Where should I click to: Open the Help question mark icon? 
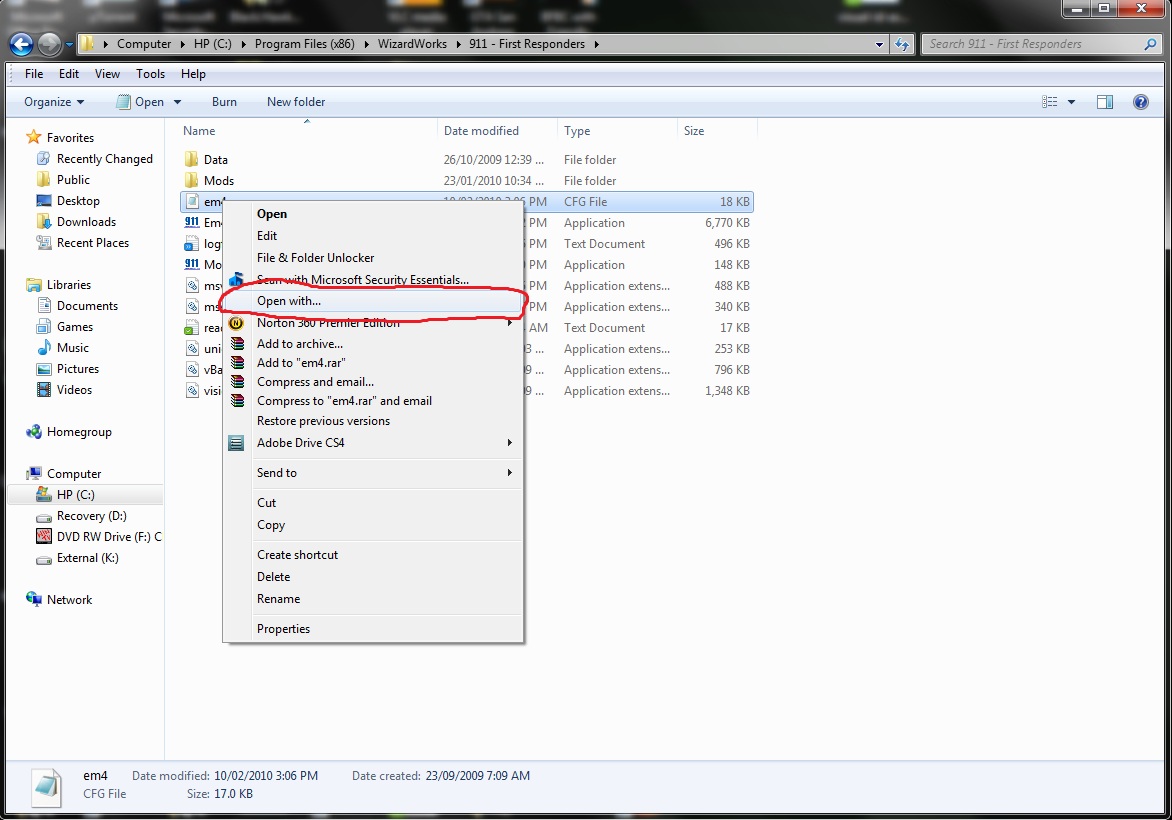1141,102
